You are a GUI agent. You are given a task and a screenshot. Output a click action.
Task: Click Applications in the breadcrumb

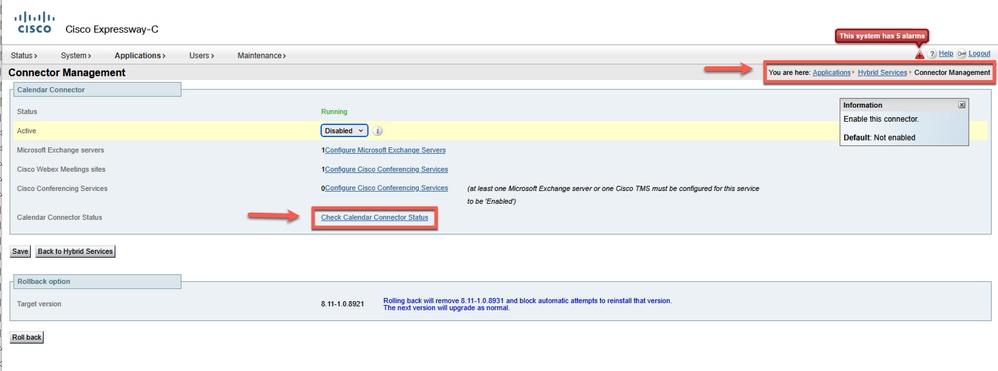831,73
